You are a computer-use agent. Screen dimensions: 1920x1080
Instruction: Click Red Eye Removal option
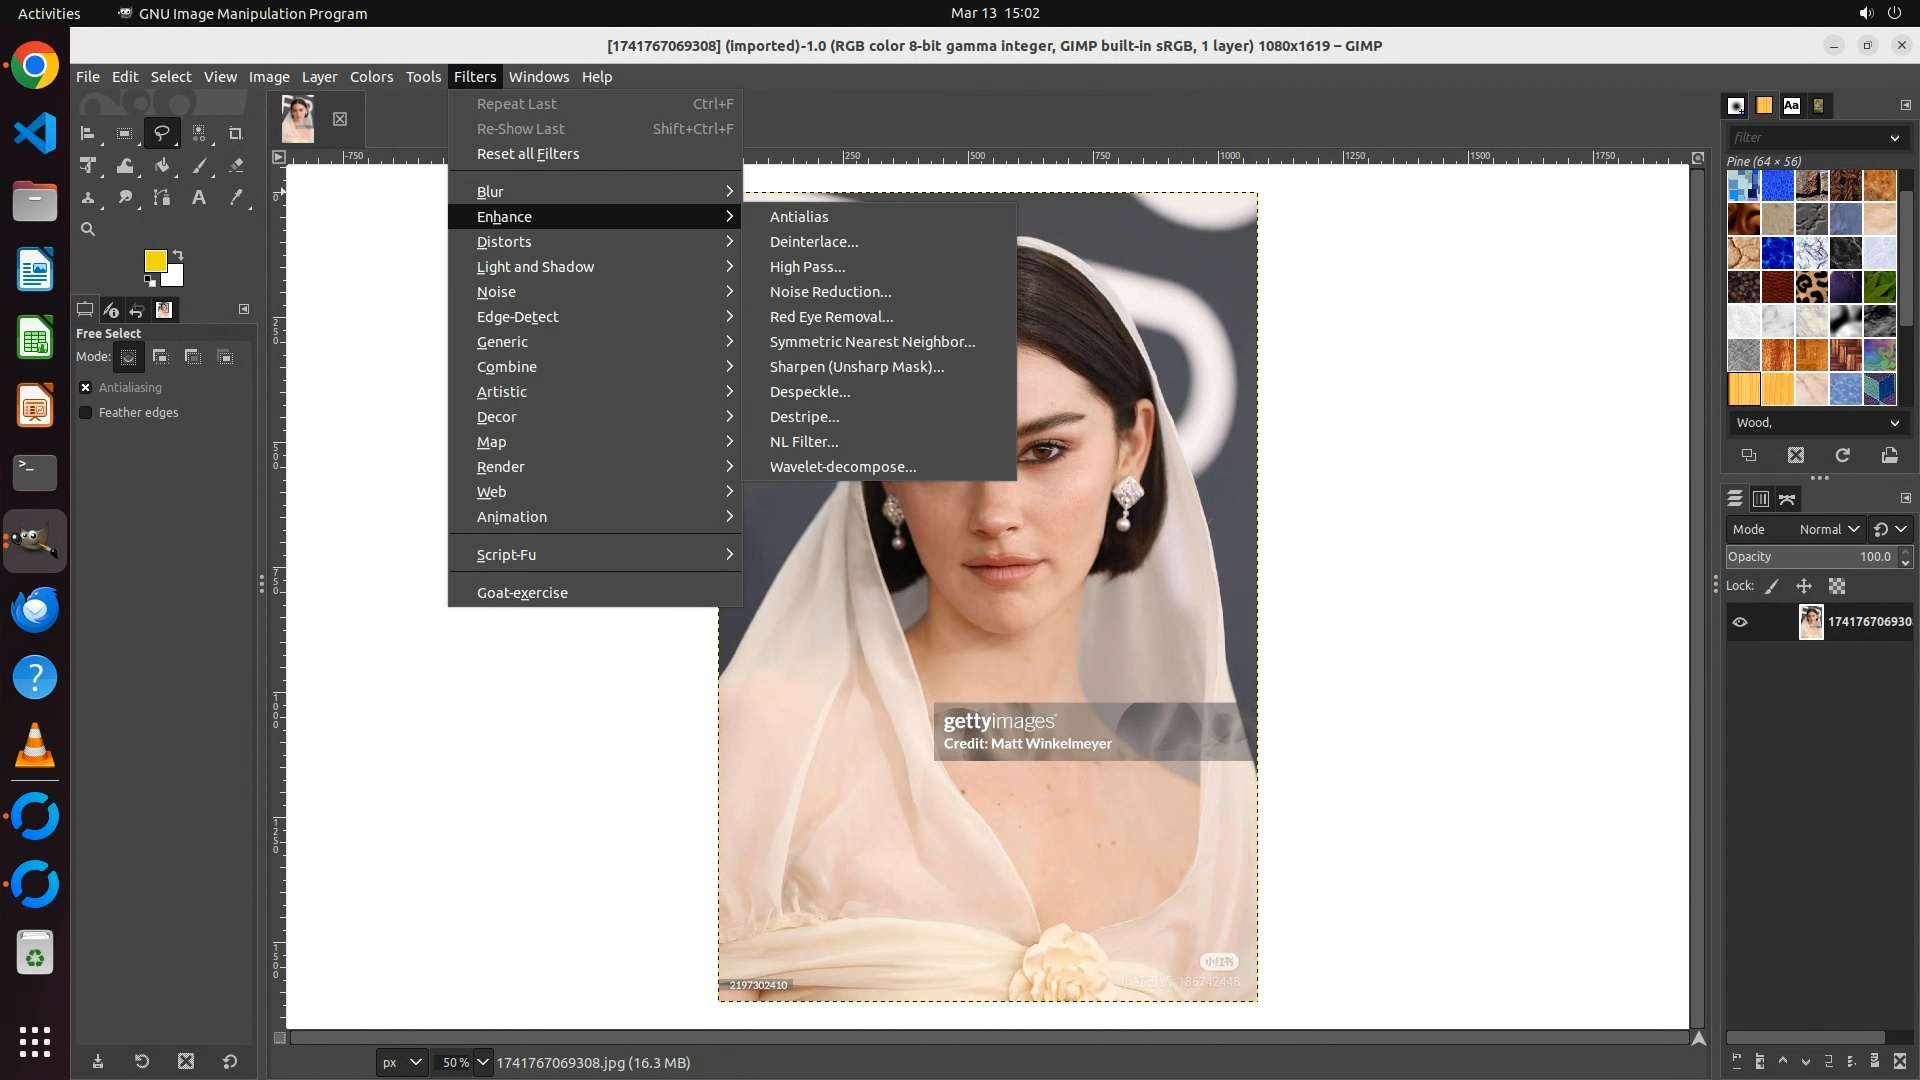click(x=831, y=317)
